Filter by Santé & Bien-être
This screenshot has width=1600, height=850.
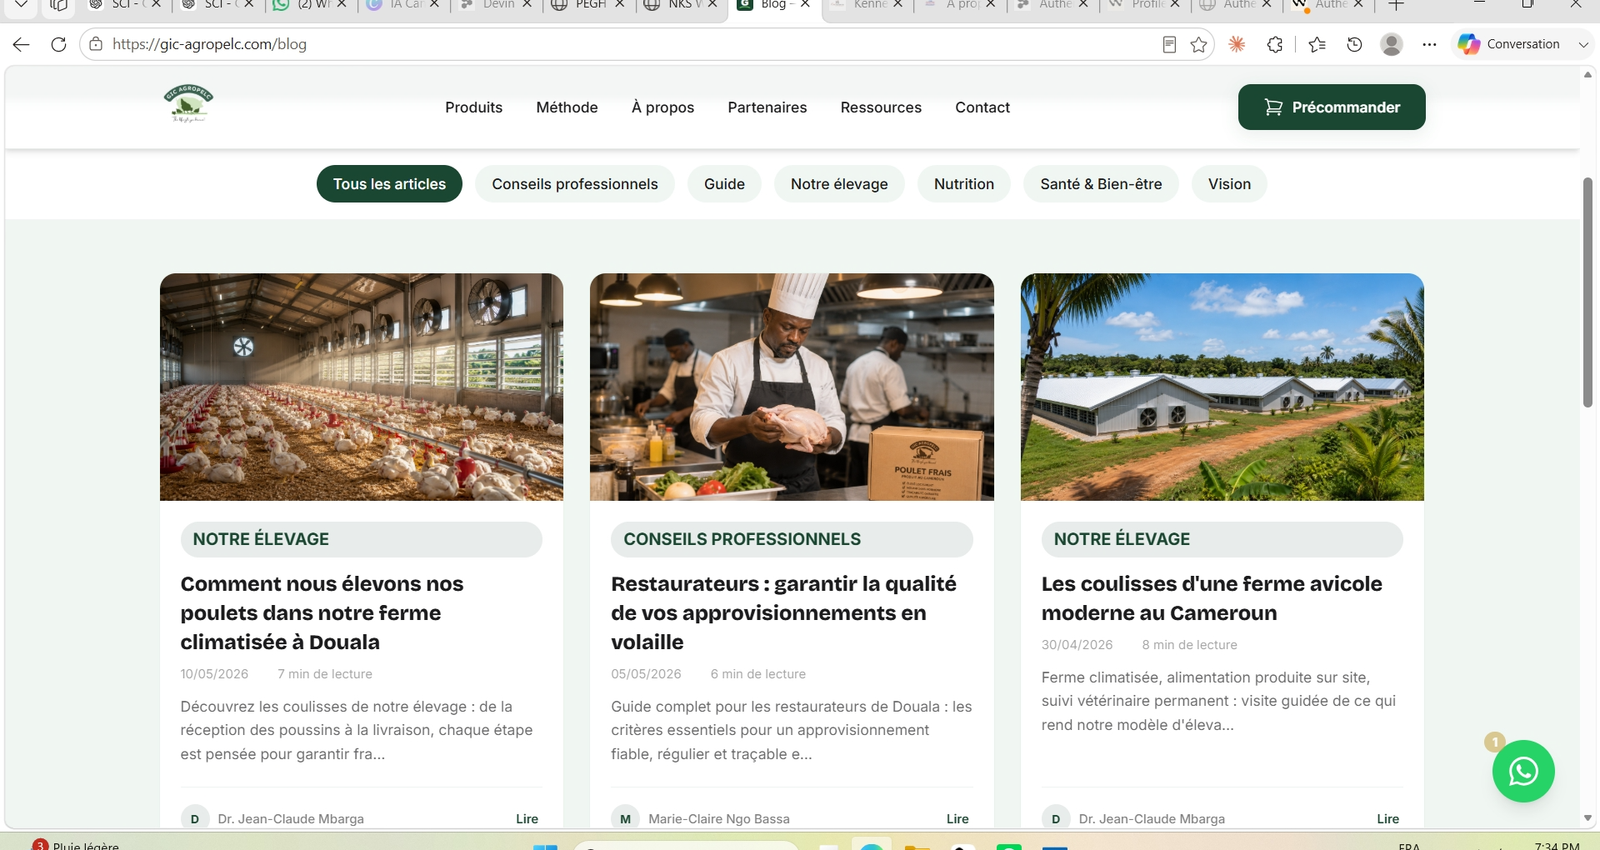pyautogui.click(x=1101, y=184)
